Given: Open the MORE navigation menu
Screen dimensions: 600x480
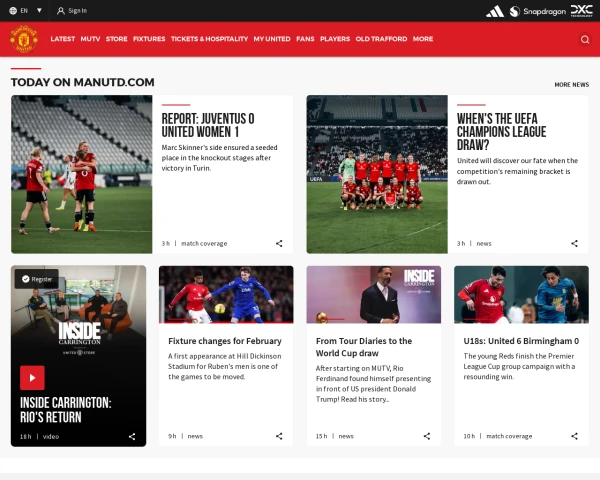Looking at the screenshot, I should (x=423, y=39).
